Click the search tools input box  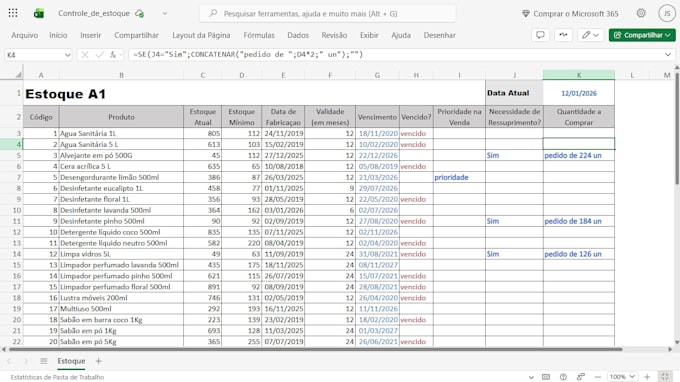coord(328,13)
